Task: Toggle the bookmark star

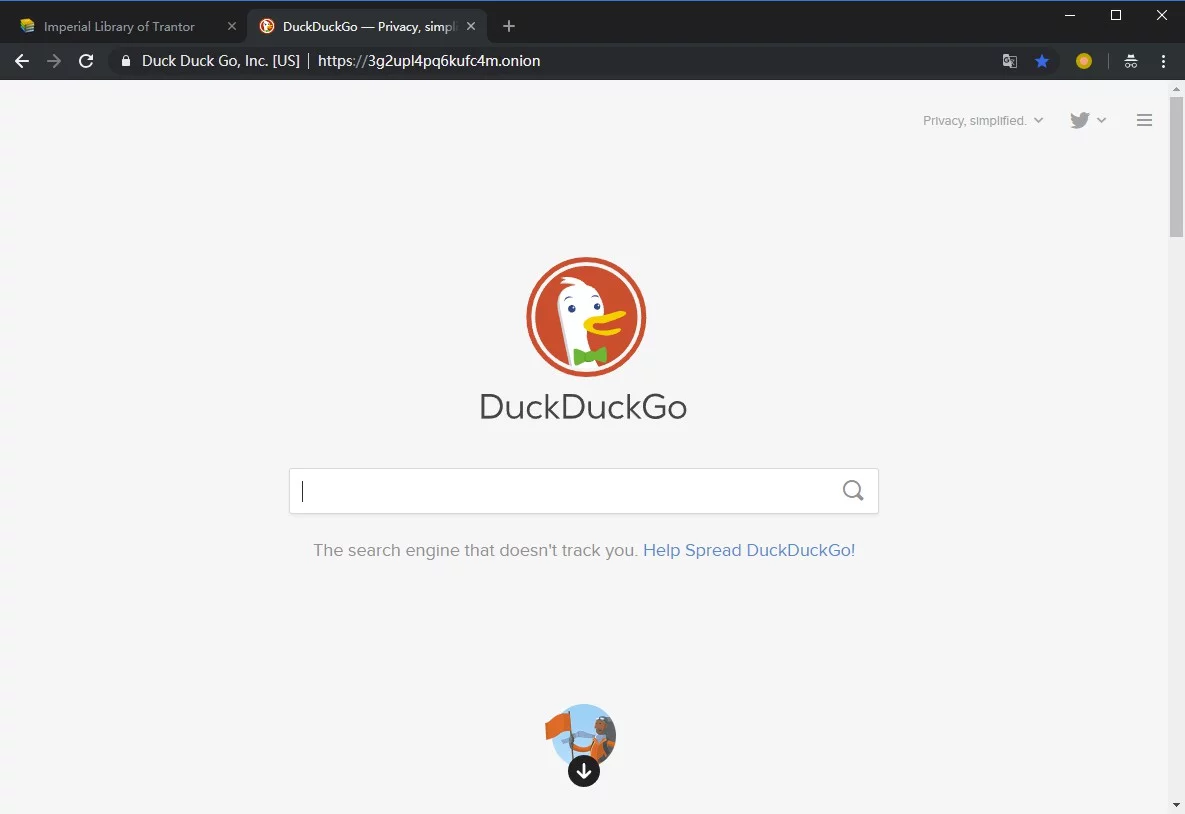Action: click(1041, 61)
